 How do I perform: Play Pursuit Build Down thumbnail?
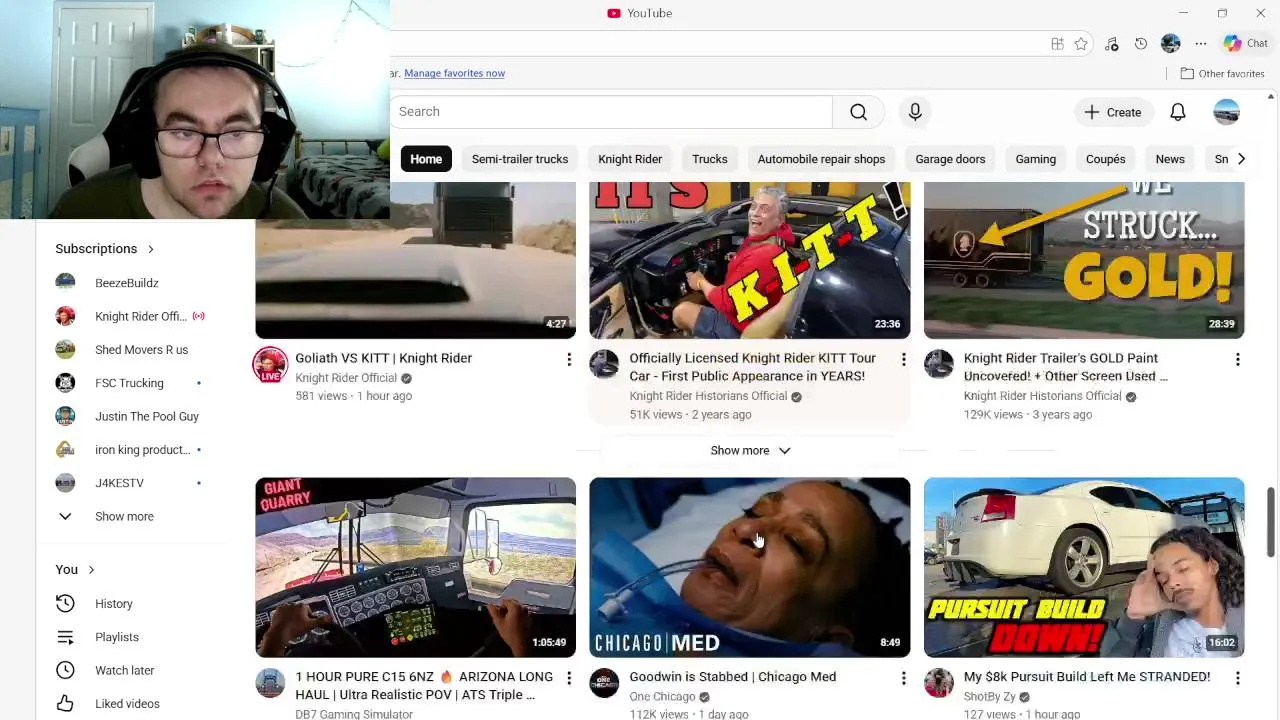[x=1084, y=567]
